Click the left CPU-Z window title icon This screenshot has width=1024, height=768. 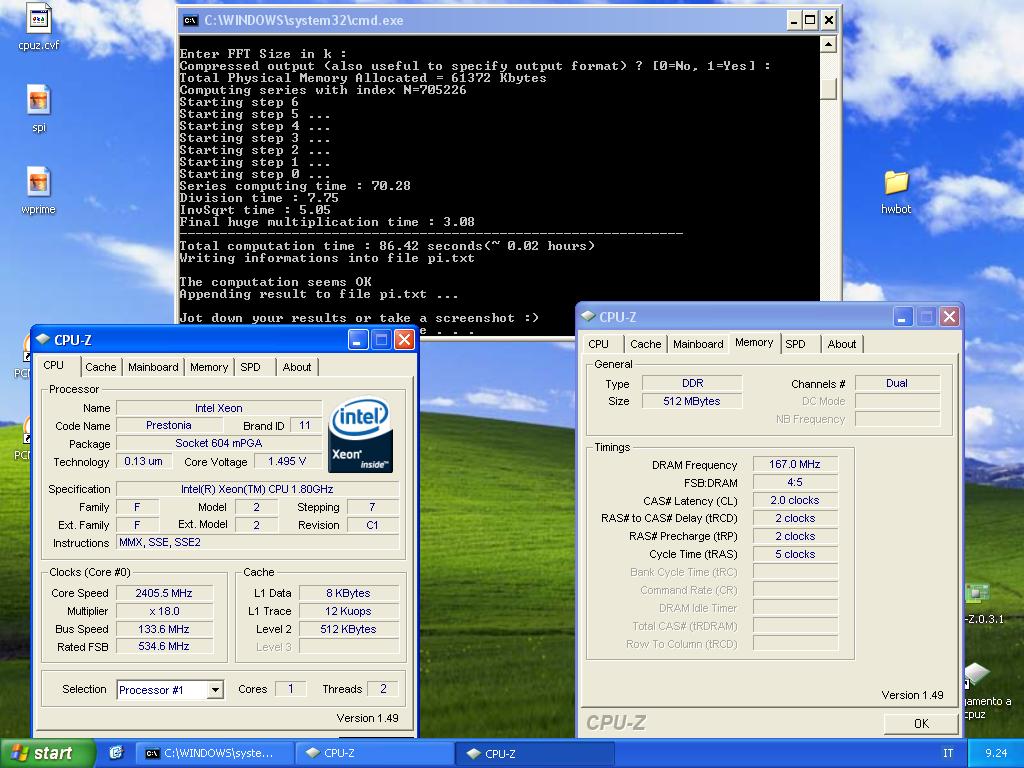[43, 340]
